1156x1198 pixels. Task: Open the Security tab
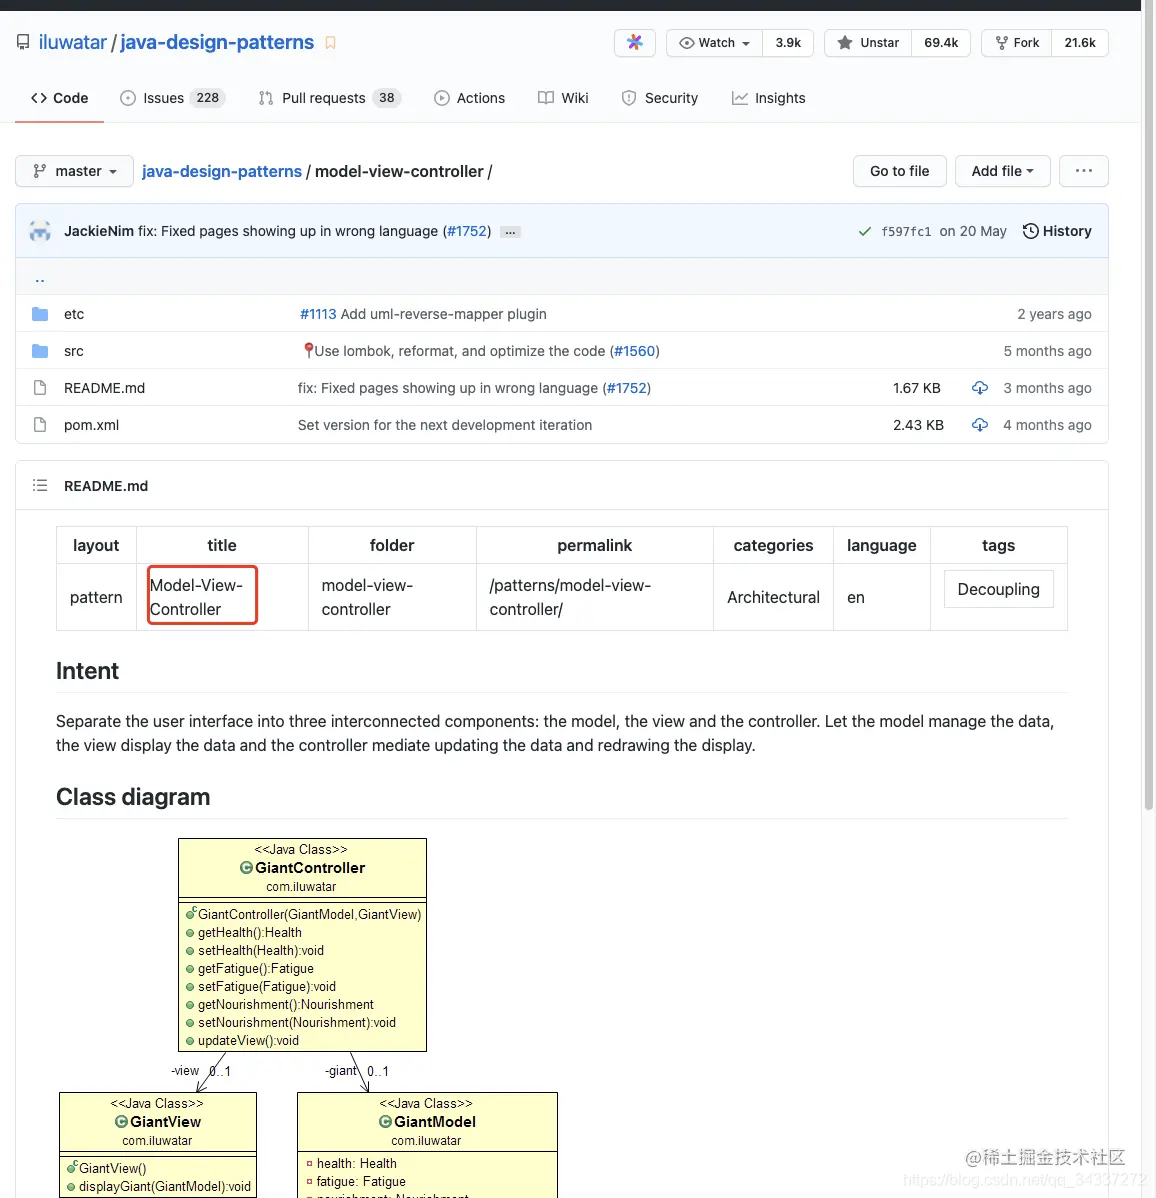coord(660,98)
